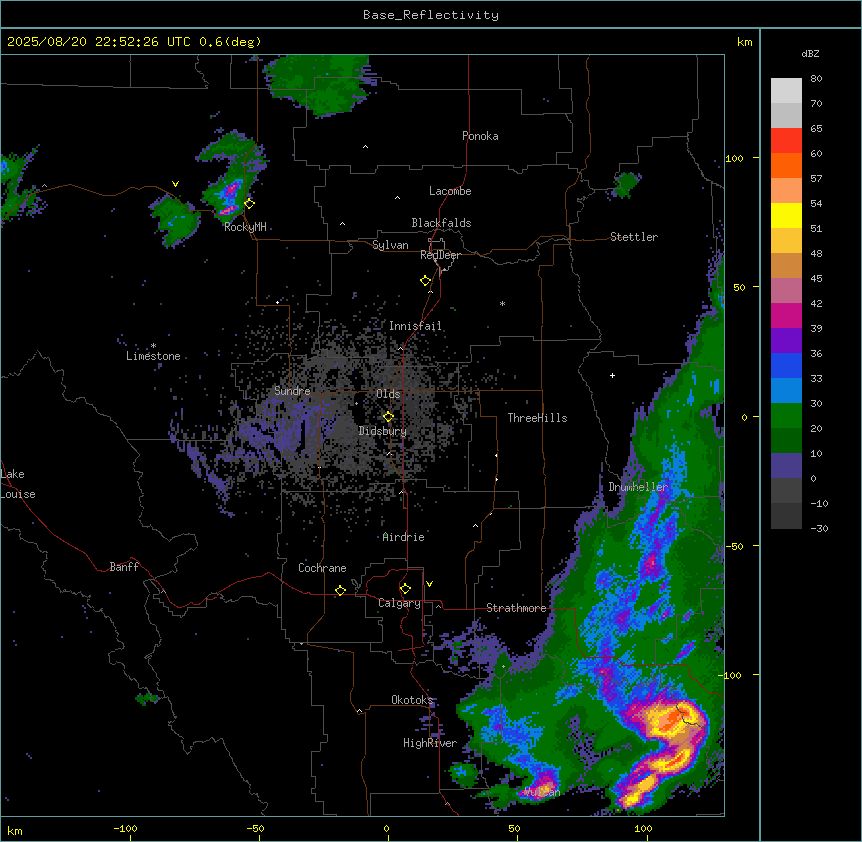Click the yellow diamond marker beside RockyMH
This screenshot has height=842, width=862.
(x=249, y=204)
